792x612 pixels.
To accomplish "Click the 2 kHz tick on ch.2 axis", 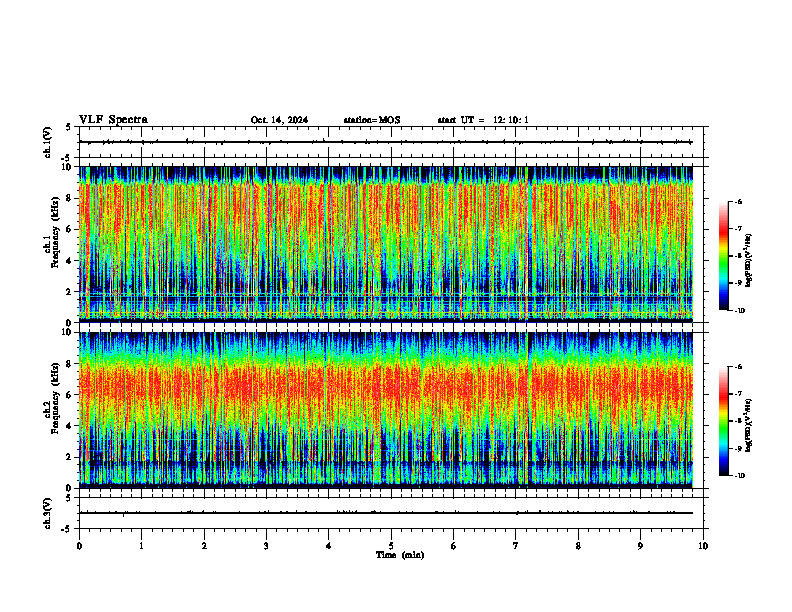I will [x=69, y=457].
